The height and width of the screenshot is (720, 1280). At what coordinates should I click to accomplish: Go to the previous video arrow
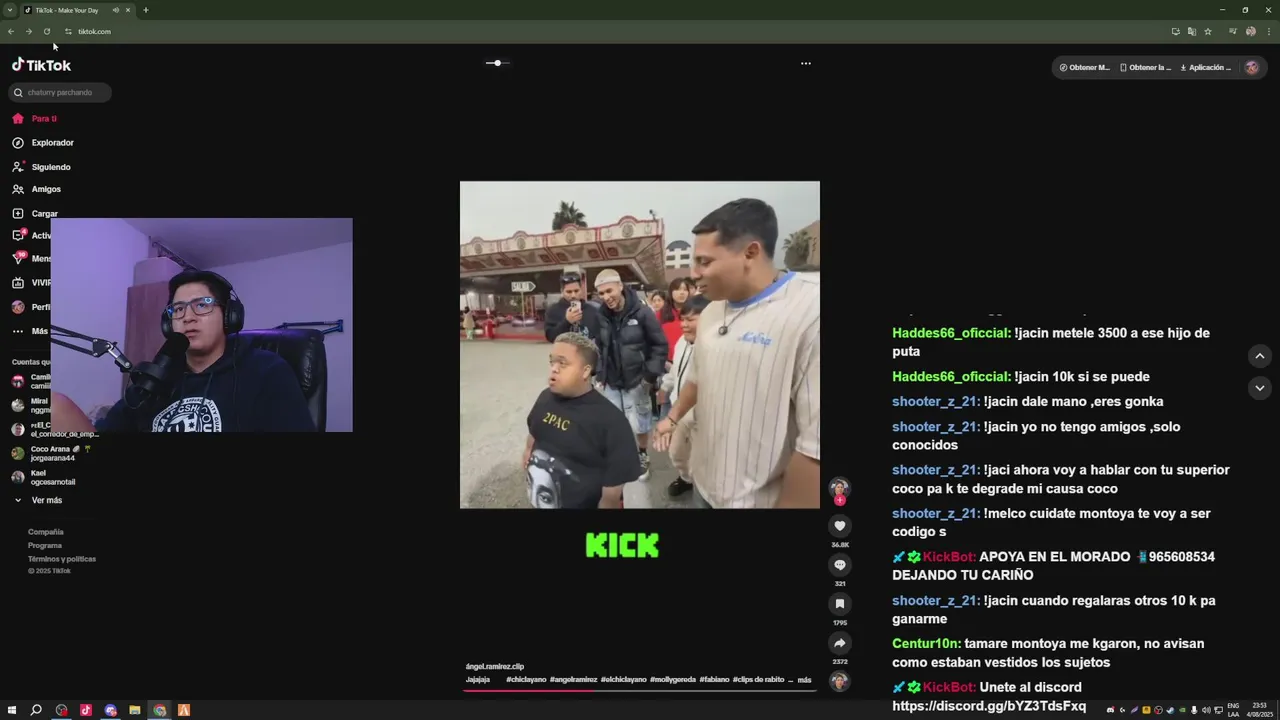pyautogui.click(x=1260, y=356)
